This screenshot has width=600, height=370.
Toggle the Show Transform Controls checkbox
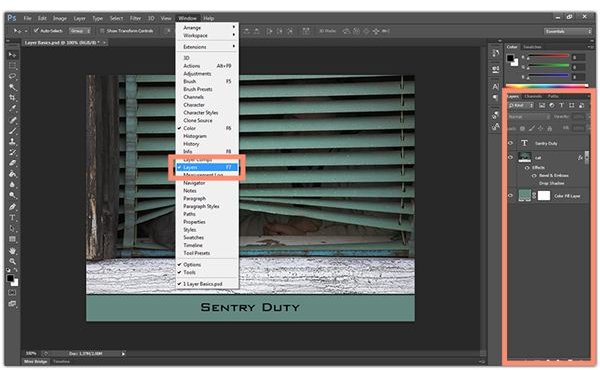coord(102,31)
